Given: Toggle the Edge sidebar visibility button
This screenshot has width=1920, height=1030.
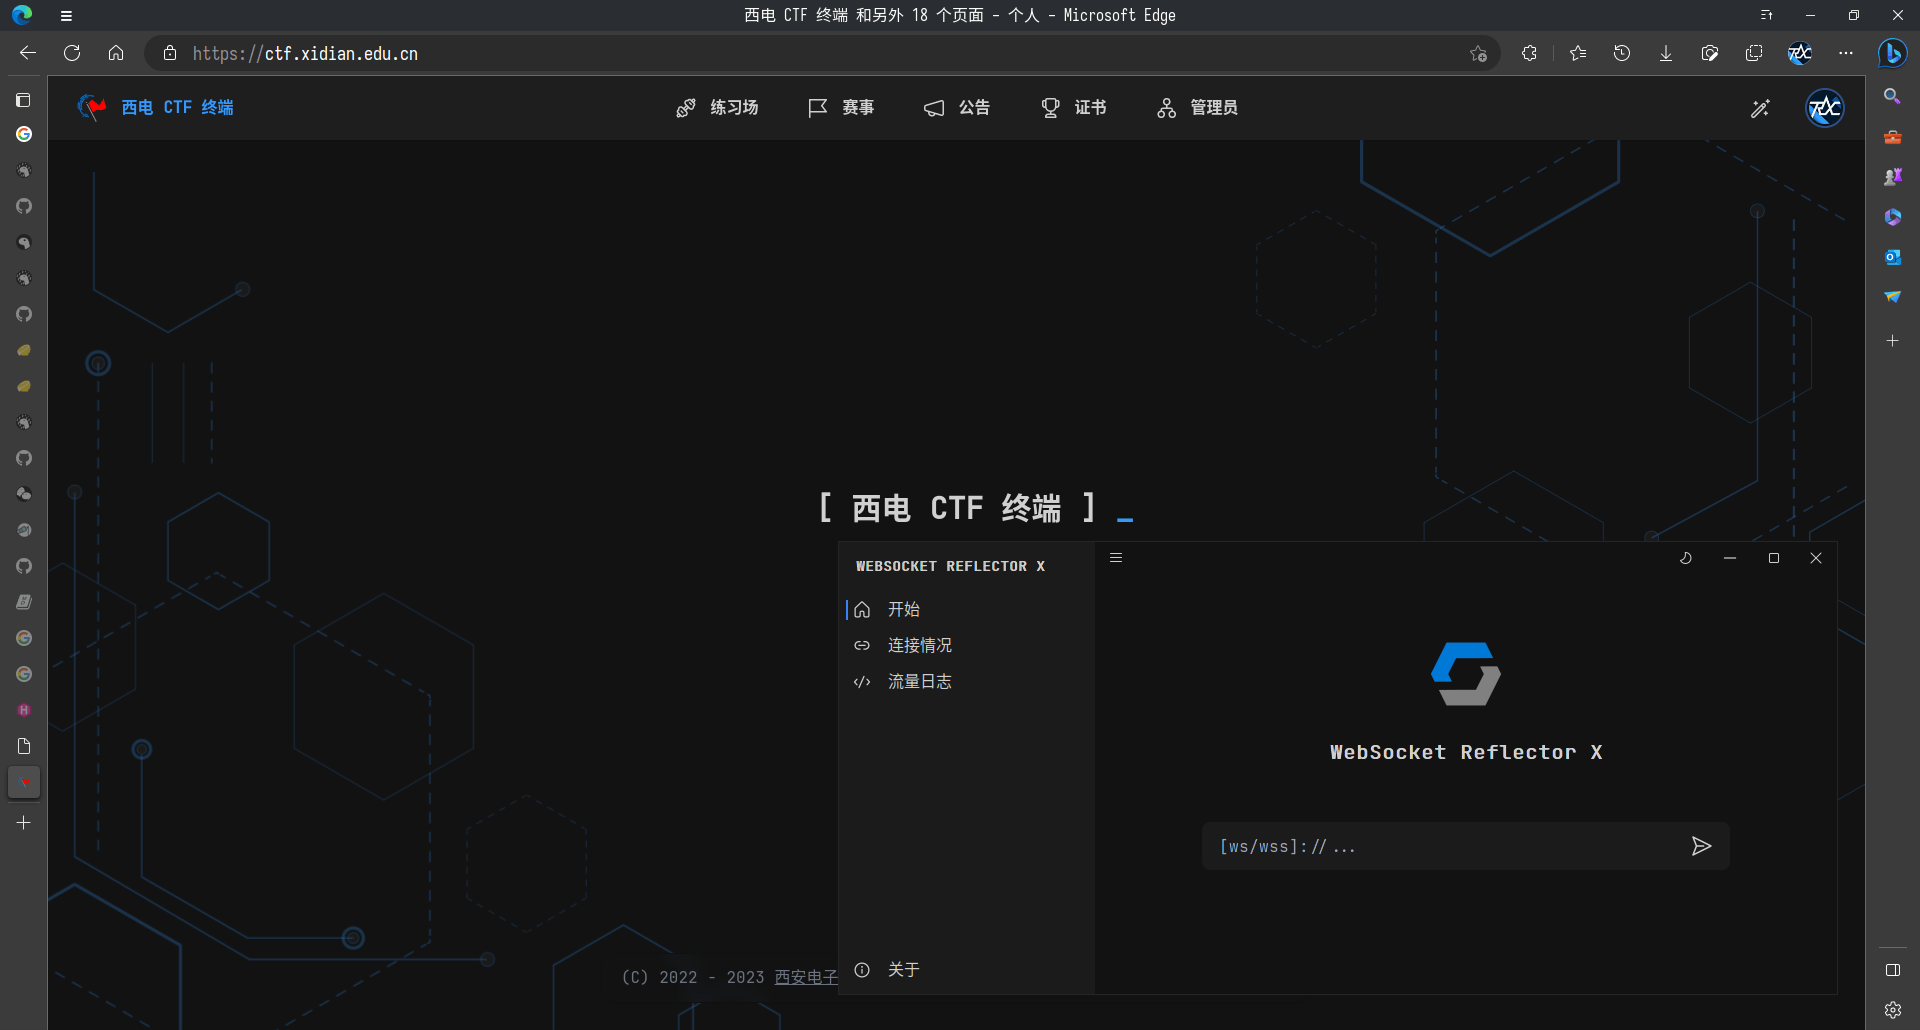Looking at the screenshot, I should 1892,970.
